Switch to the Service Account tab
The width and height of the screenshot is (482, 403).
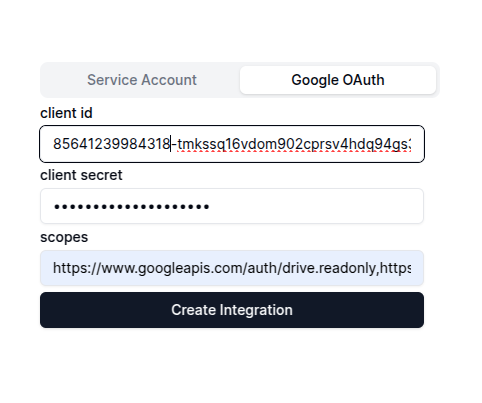coord(142,80)
